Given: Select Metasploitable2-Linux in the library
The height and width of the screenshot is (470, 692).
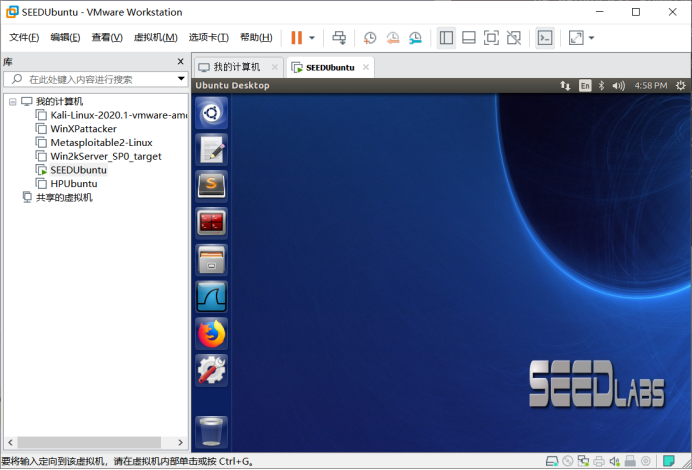Looking at the screenshot, I should pos(94,143).
